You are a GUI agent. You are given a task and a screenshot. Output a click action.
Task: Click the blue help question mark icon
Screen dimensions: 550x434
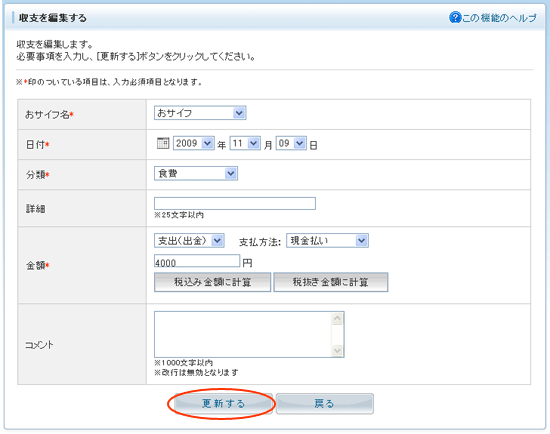pos(455,17)
